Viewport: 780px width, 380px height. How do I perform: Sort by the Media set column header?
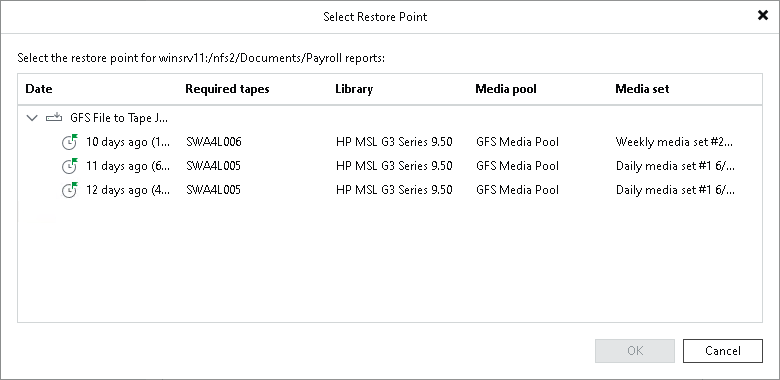pos(642,89)
